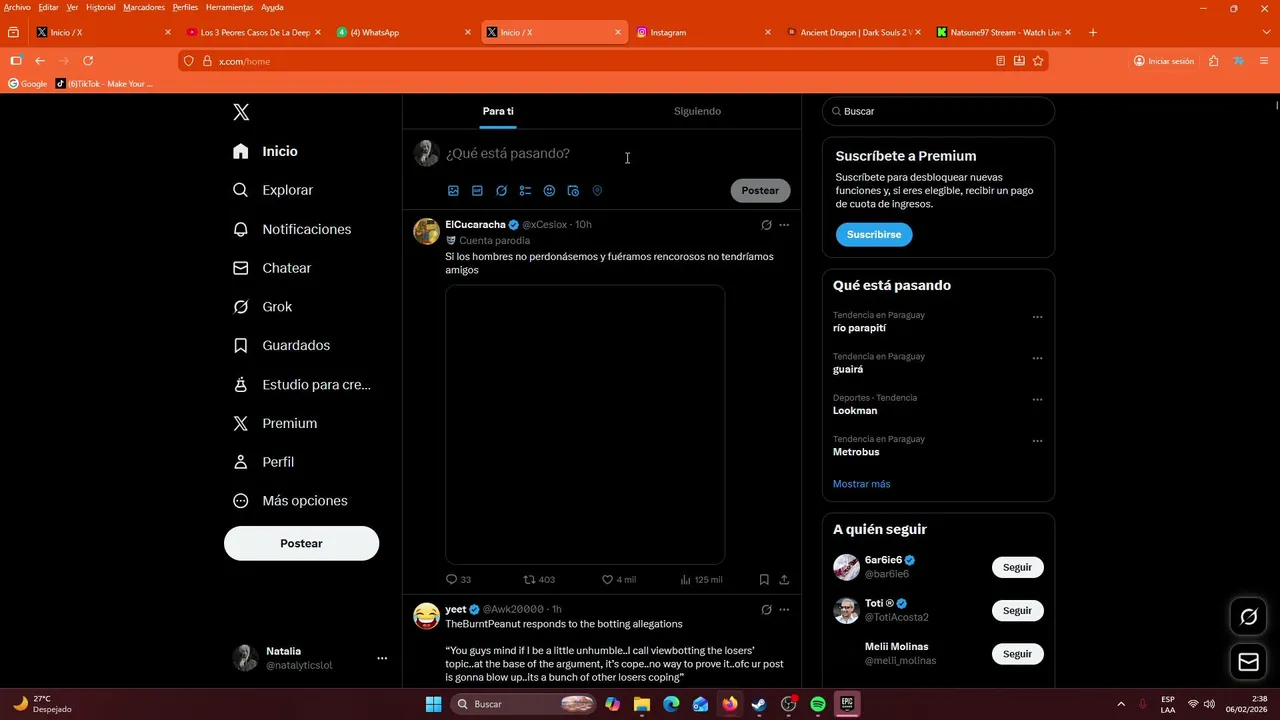Viewport: 1280px width, 720px height.
Task: Open options for río parapití trend
Action: pos(1037,317)
